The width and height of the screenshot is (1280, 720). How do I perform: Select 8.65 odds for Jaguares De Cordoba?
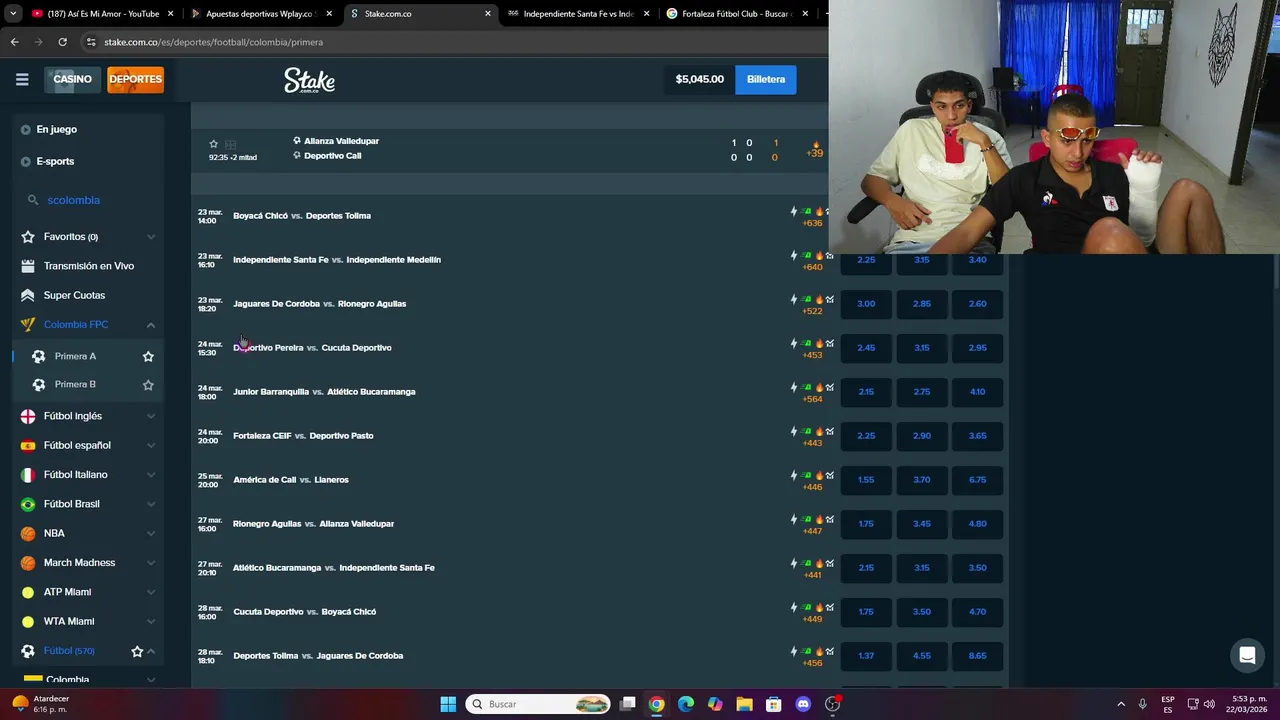977,655
